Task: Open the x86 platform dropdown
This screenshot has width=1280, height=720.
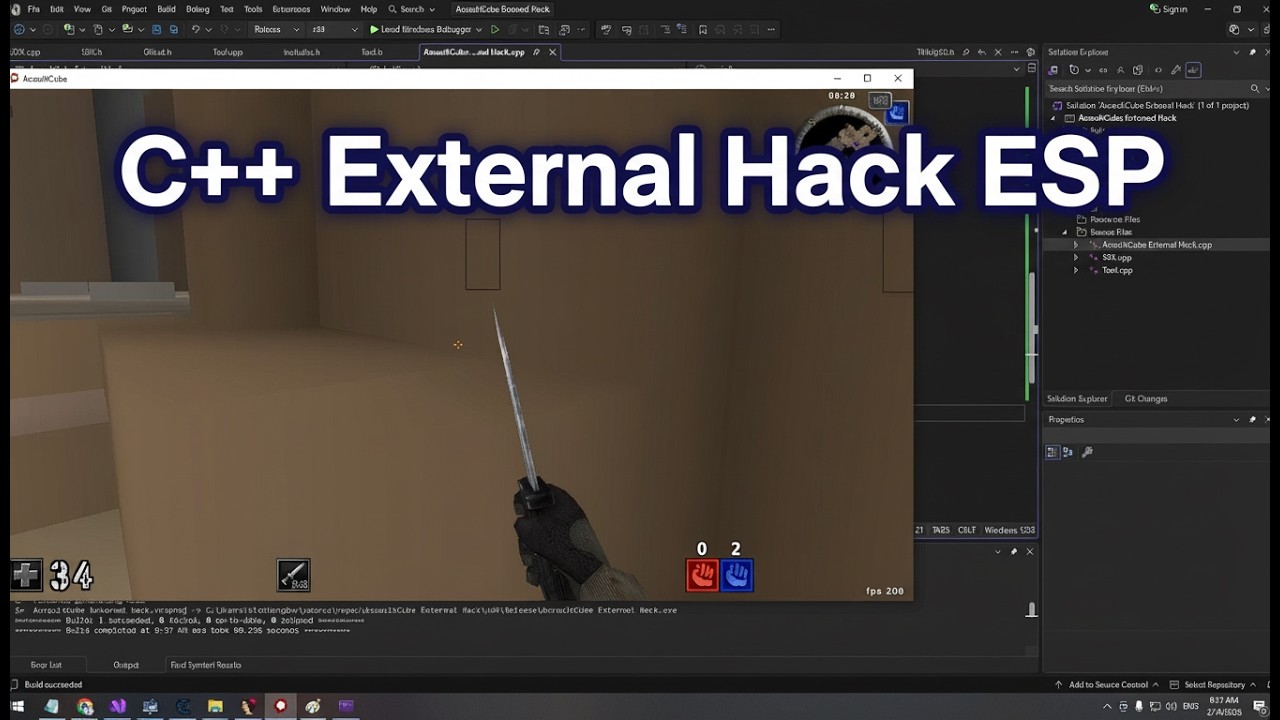Action: (334, 29)
